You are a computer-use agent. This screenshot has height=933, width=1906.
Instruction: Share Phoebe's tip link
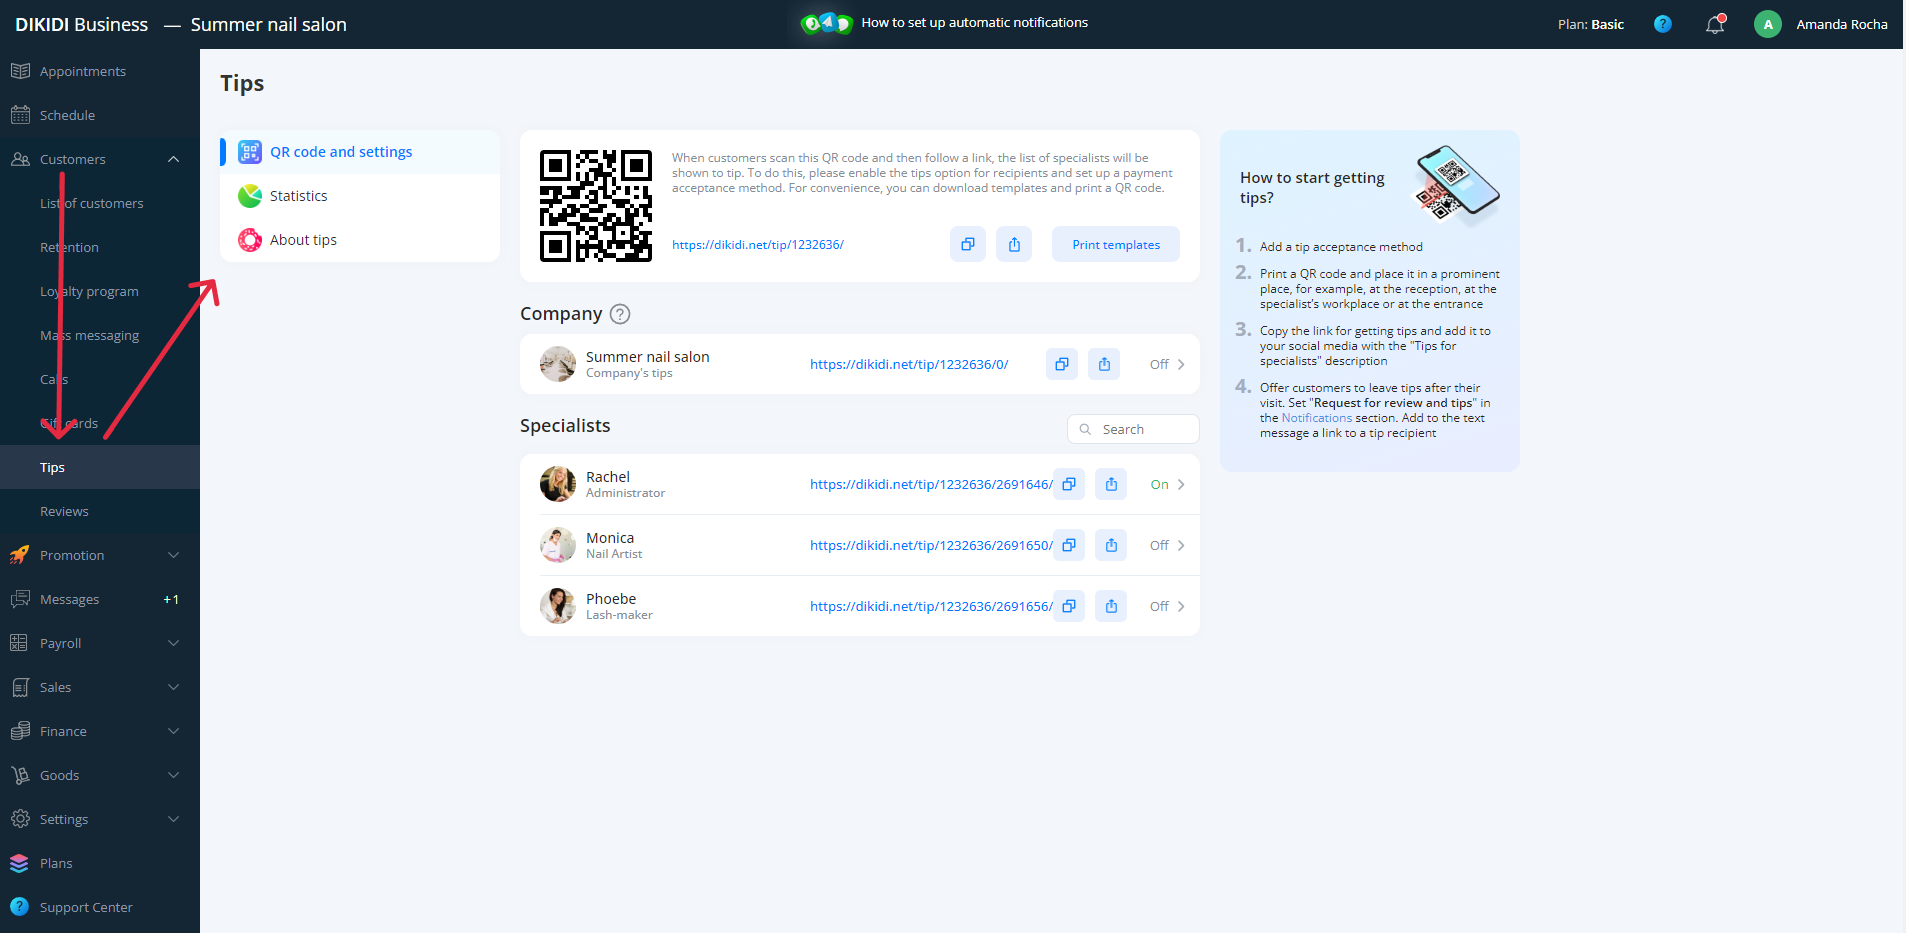tap(1111, 606)
